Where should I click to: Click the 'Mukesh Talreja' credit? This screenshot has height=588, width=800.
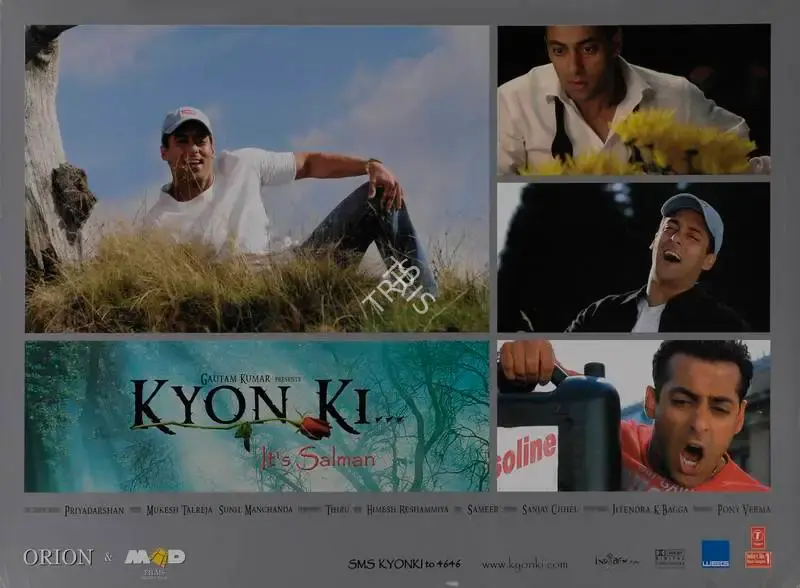point(179,509)
